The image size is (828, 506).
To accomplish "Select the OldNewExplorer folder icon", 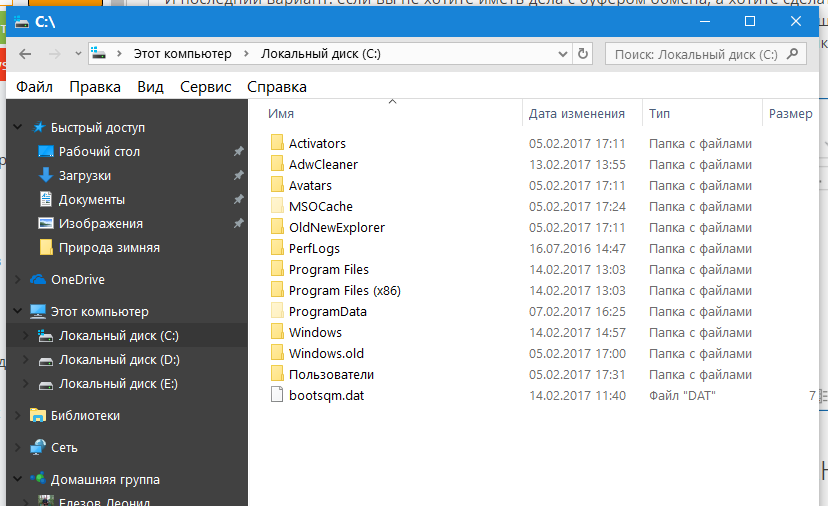I will pos(277,227).
